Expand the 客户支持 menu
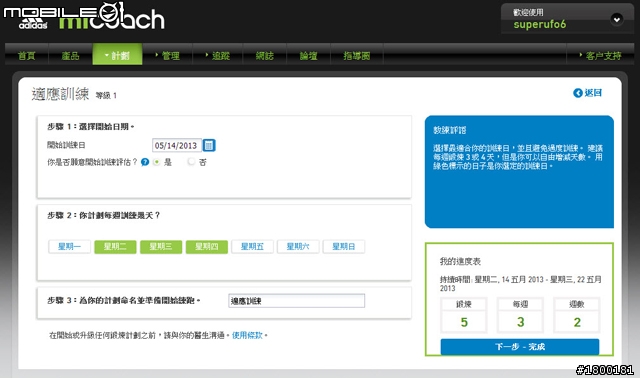The width and height of the screenshot is (640, 378). 600,56
